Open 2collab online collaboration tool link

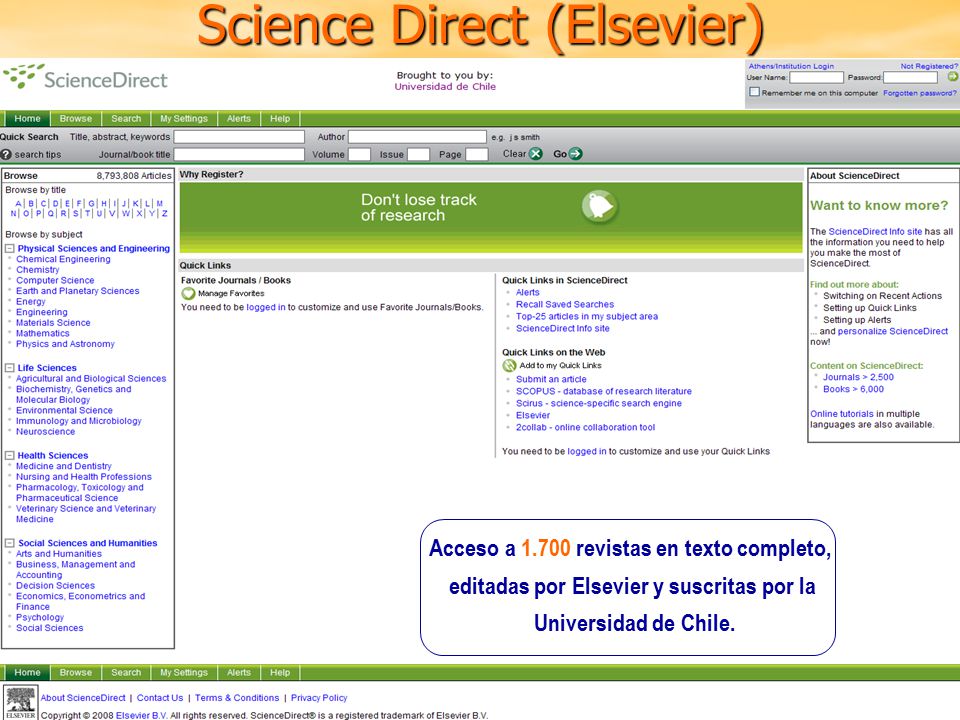(585, 427)
